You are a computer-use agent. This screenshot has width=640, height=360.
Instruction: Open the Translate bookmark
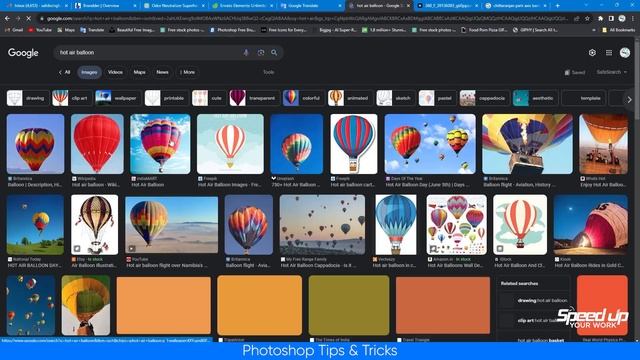tap(92, 30)
